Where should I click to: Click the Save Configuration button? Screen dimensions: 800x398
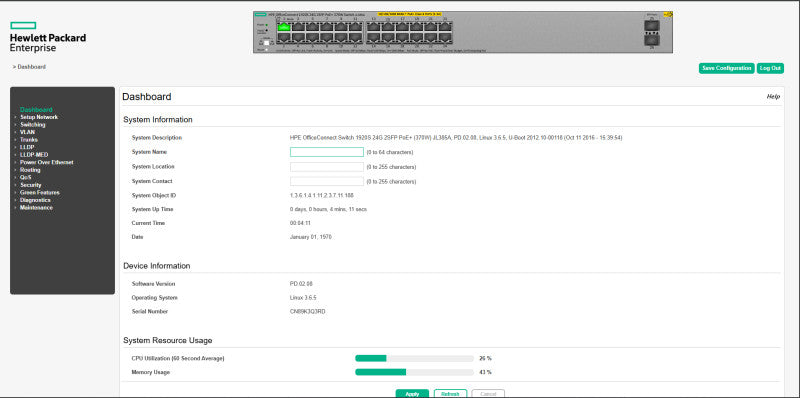click(x=727, y=68)
